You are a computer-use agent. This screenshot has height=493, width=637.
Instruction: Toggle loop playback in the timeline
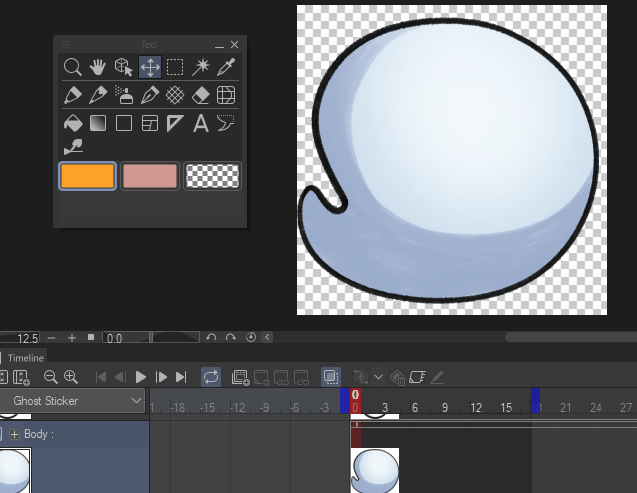[211, 377]
